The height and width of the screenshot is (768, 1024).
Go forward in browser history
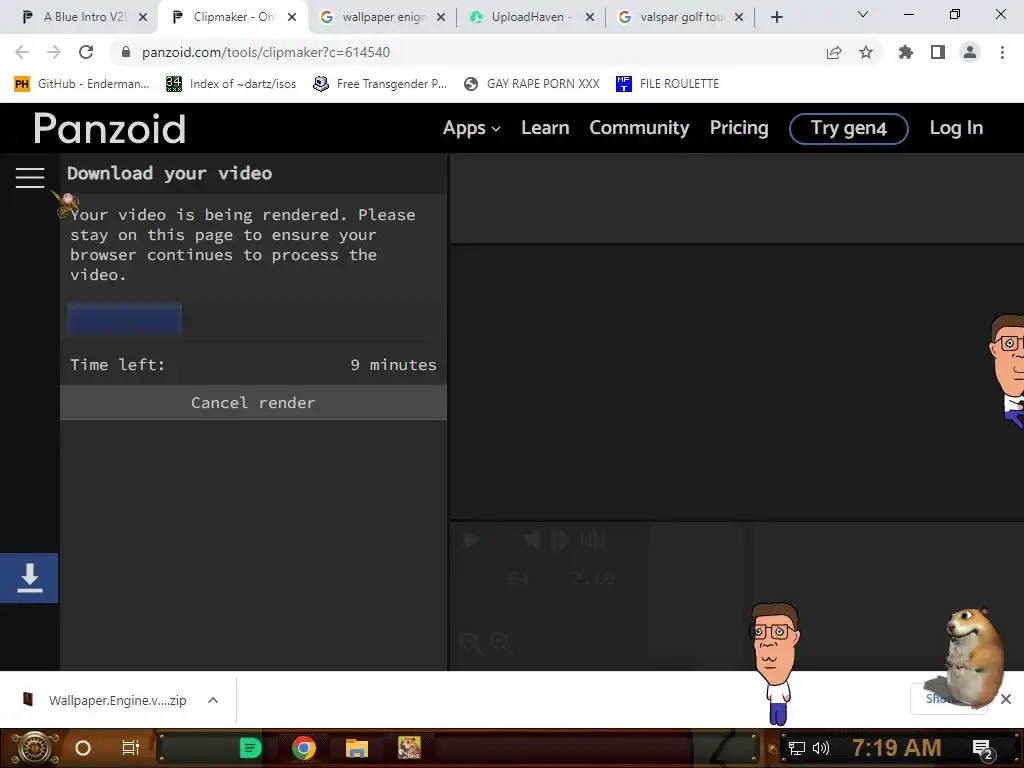(54, 52)
